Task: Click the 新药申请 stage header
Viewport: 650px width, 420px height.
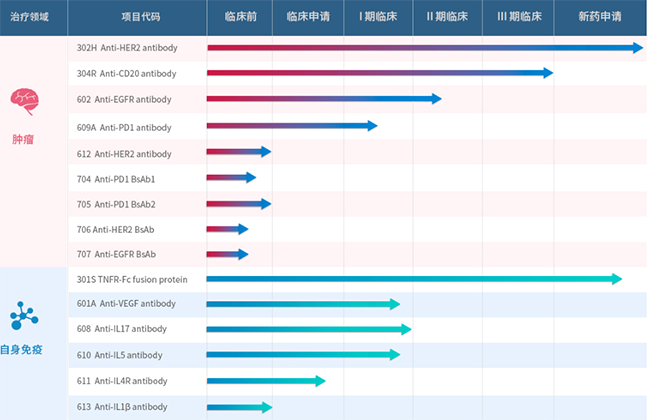Action: pos(600,17)
